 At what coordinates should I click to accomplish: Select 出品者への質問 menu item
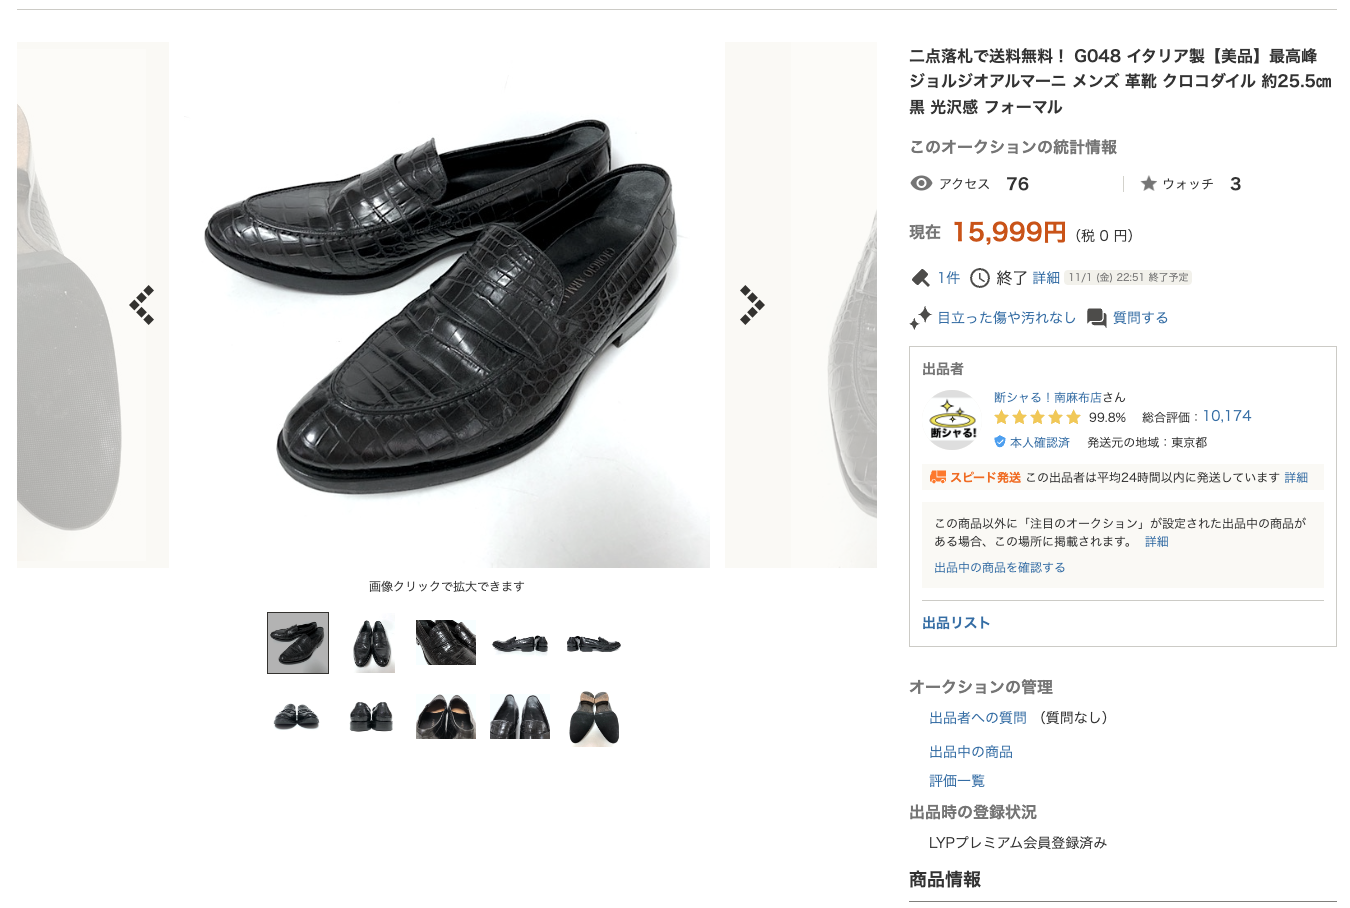[978, 718]
